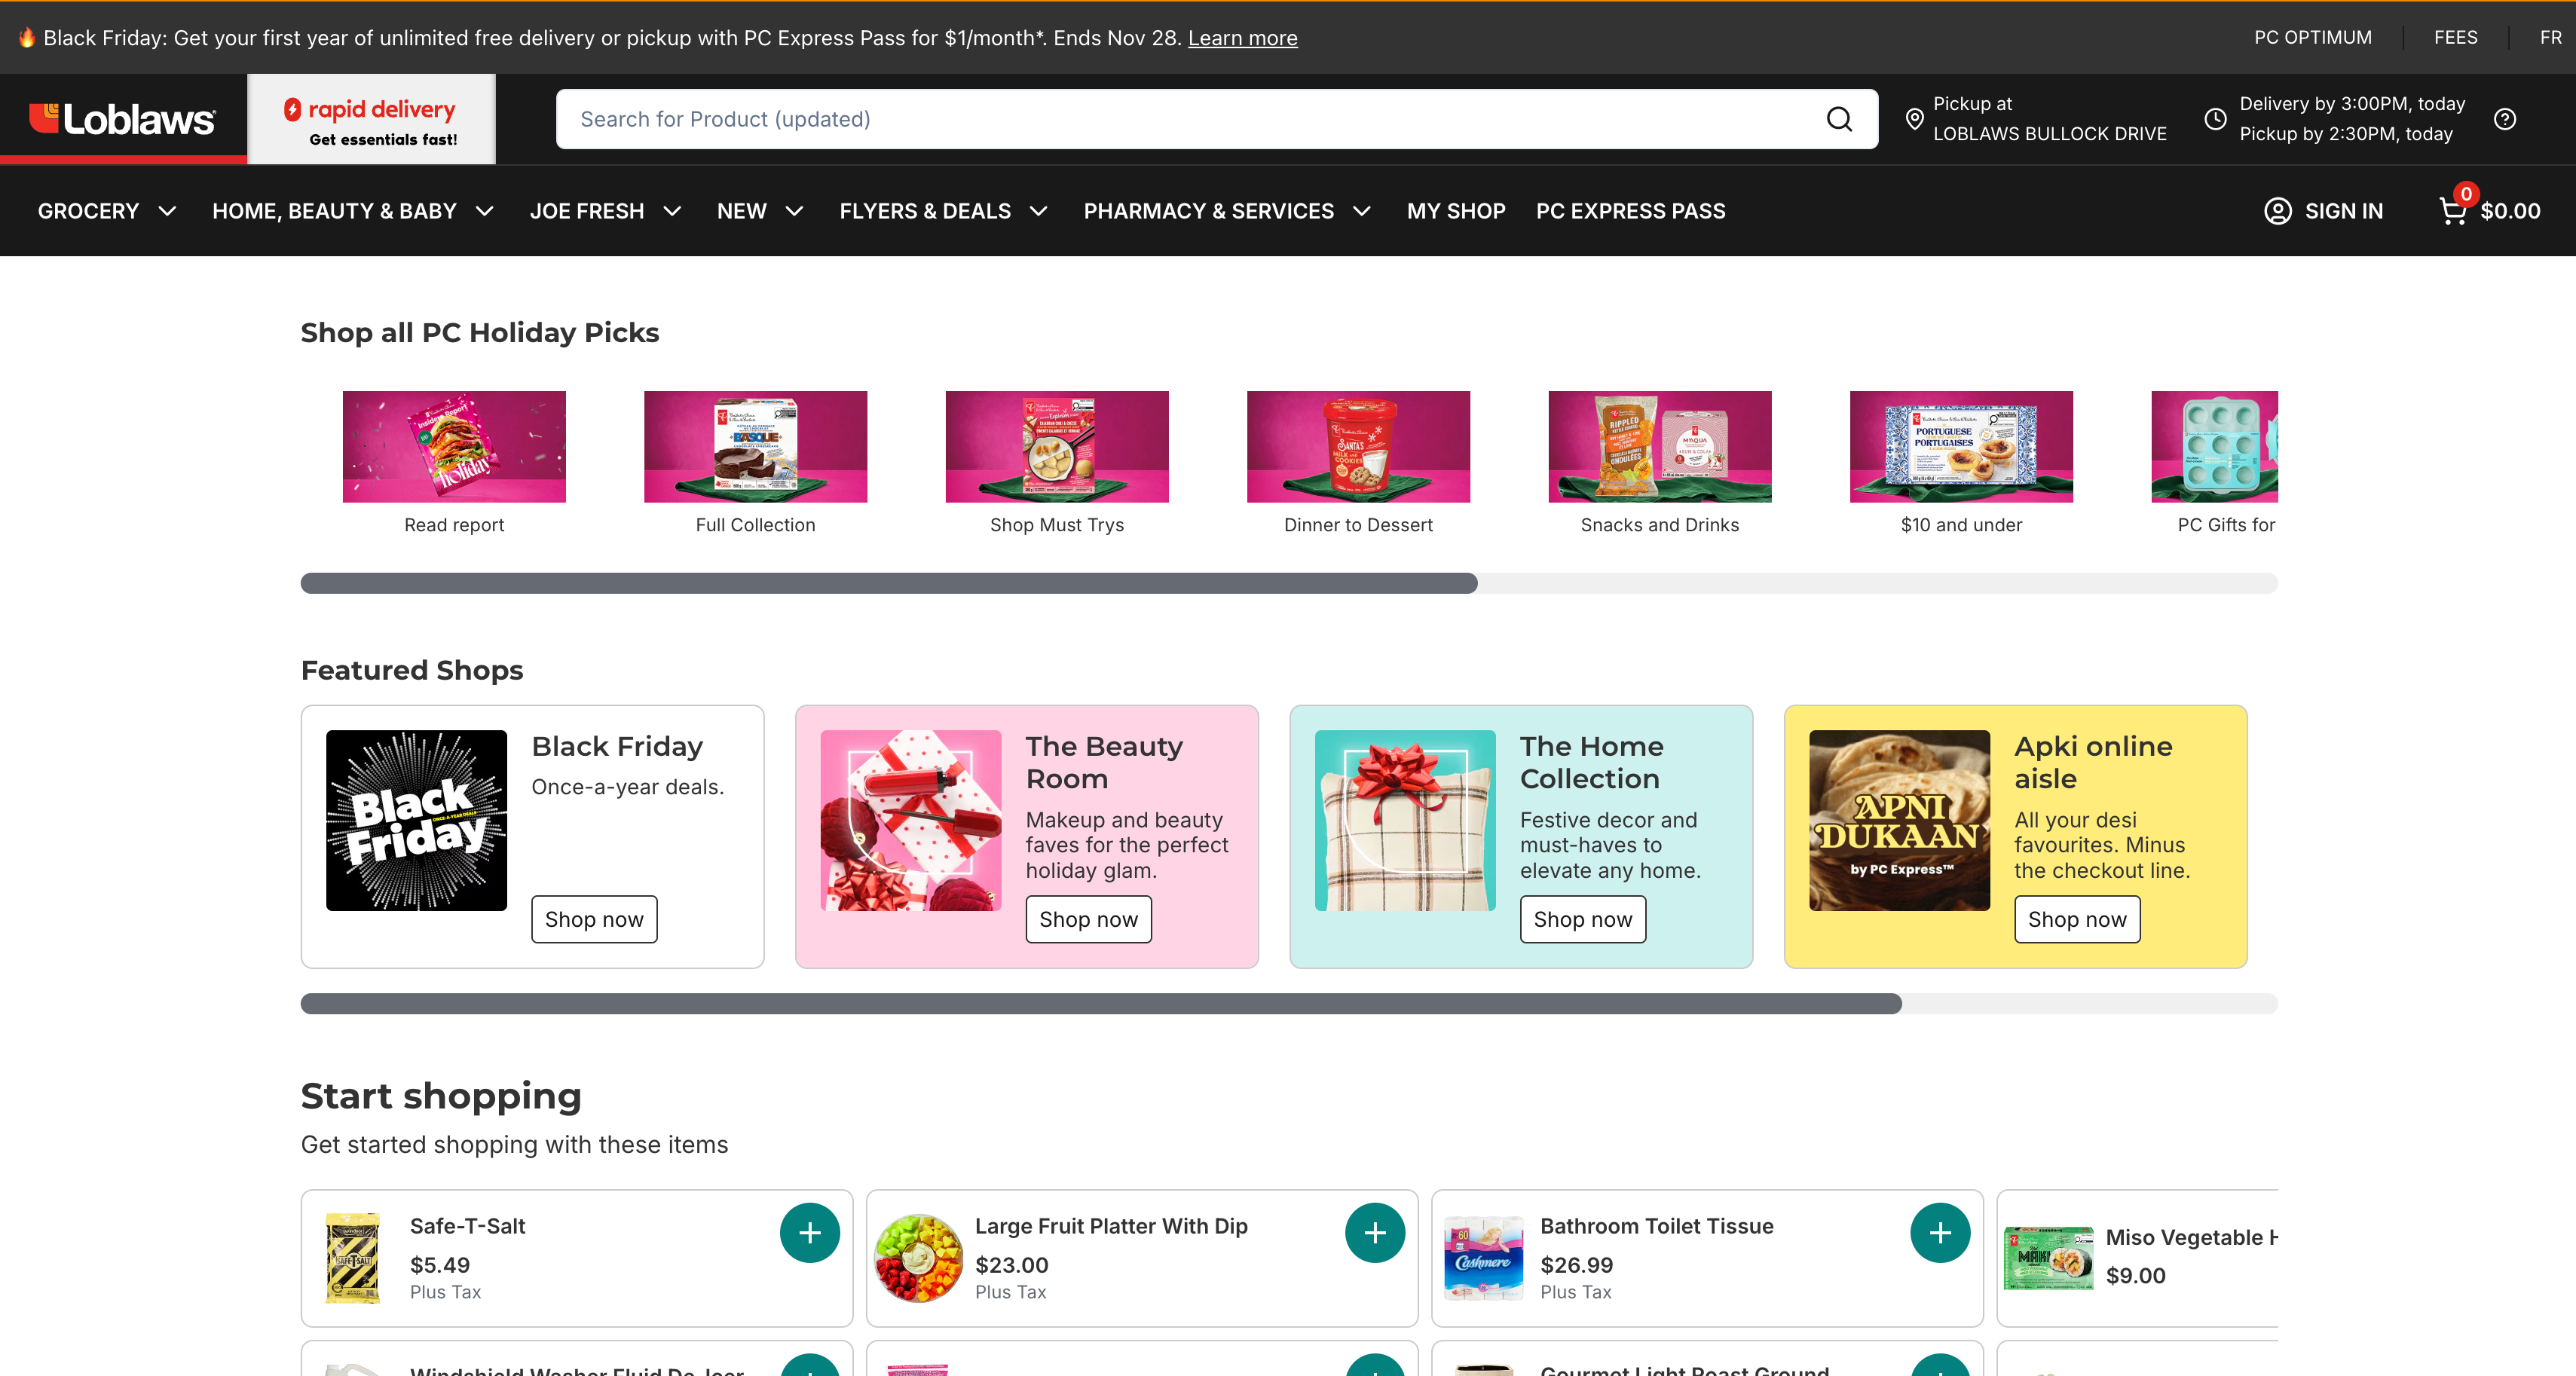Viewport: 2576px width, 1376px height.
Task: Click the Miso Vegetable product name
Action: pos(2191,1237)
